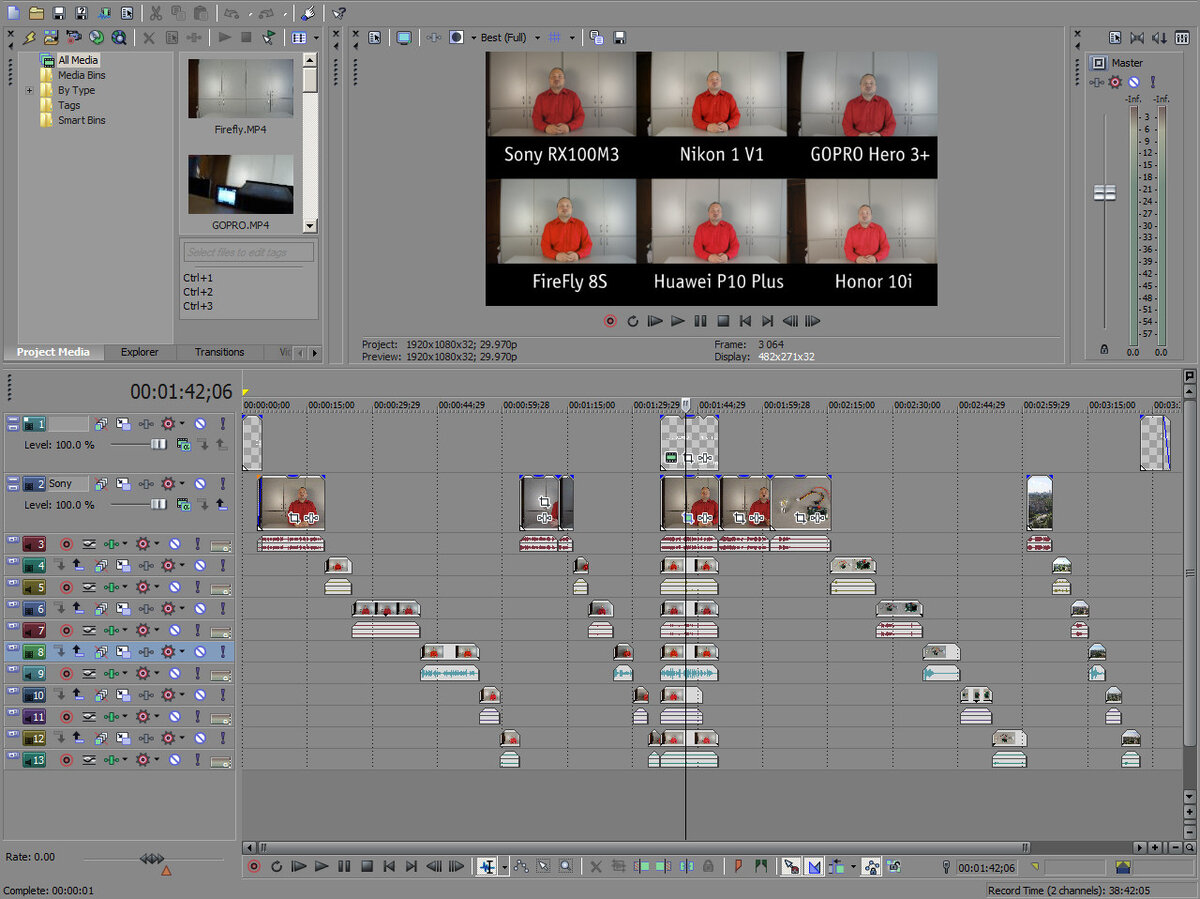This screenshot has width=1200, height=899.
Task: Mute audio track 3
Action: 175,544
